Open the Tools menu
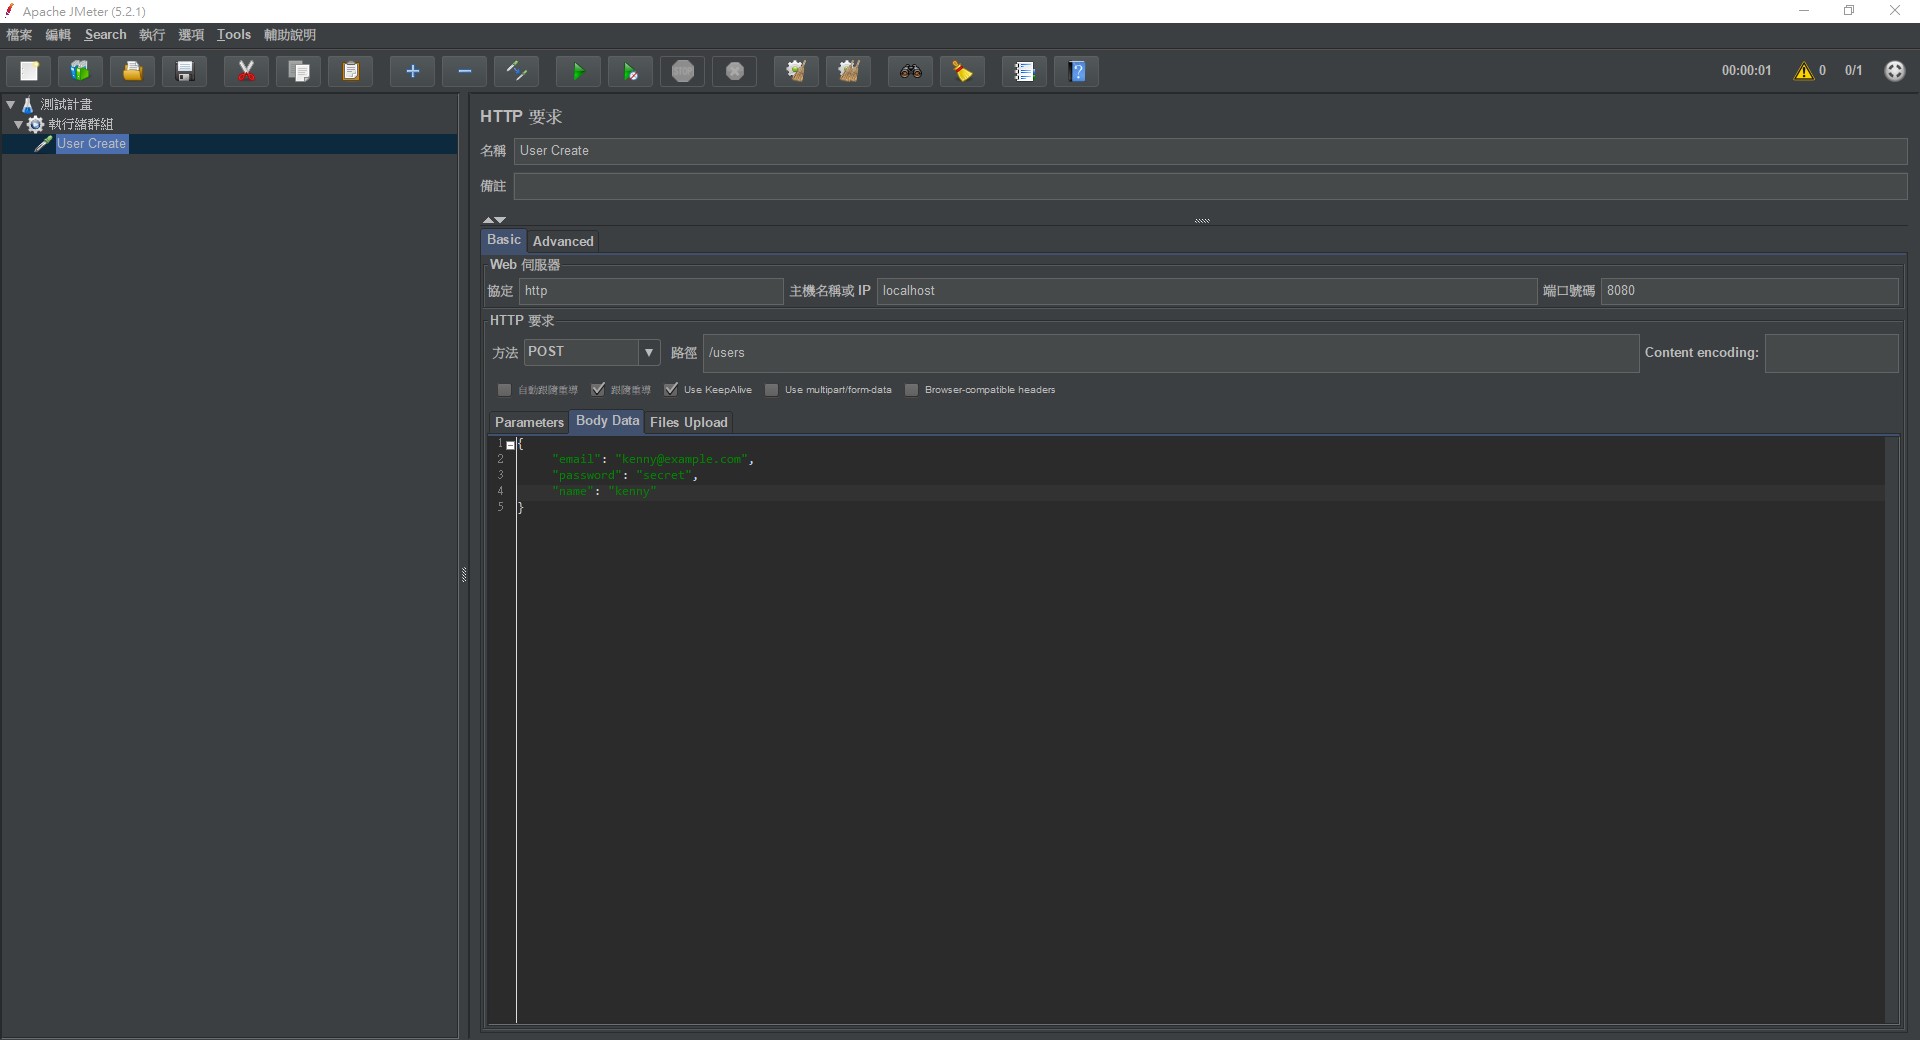Viewport: 1920px width, 1040px height. [x=234, y=35]
